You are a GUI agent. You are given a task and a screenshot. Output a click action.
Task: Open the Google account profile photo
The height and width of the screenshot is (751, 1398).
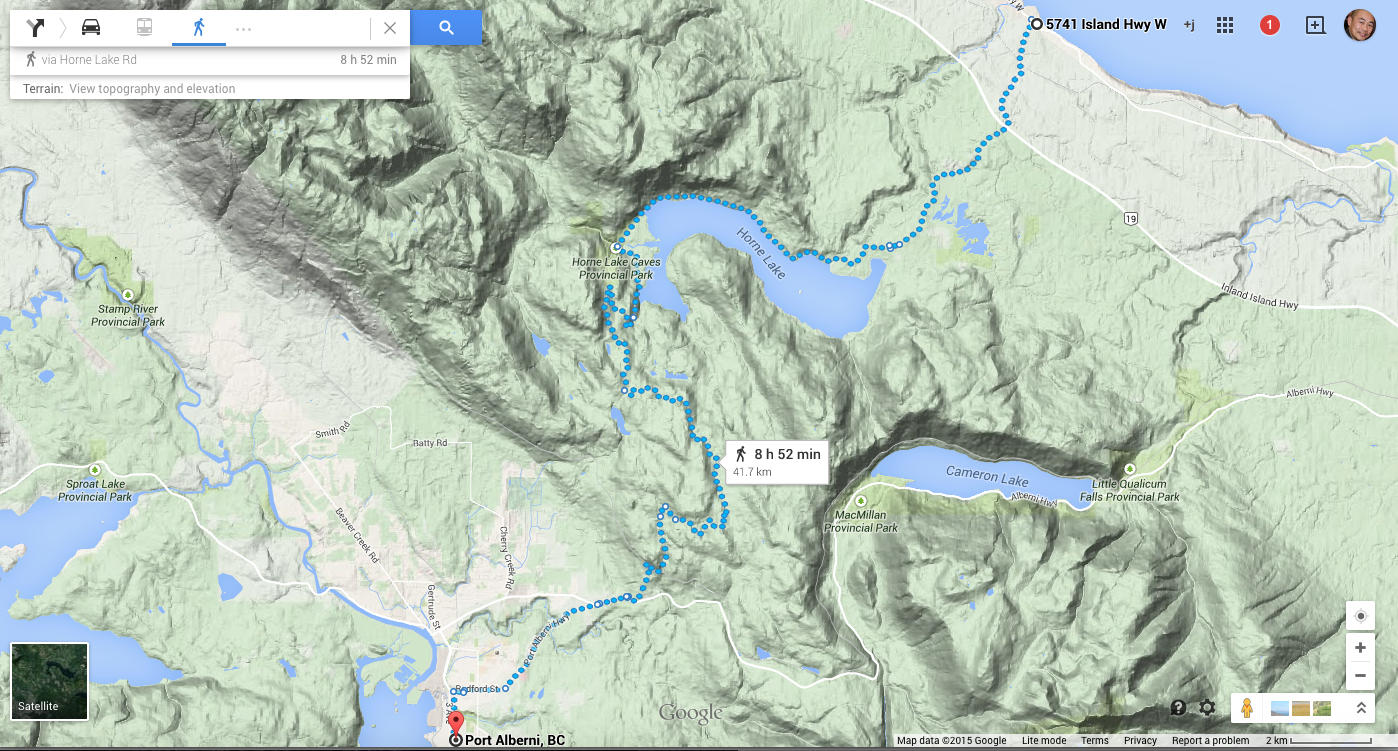[x=1359, y=25]
